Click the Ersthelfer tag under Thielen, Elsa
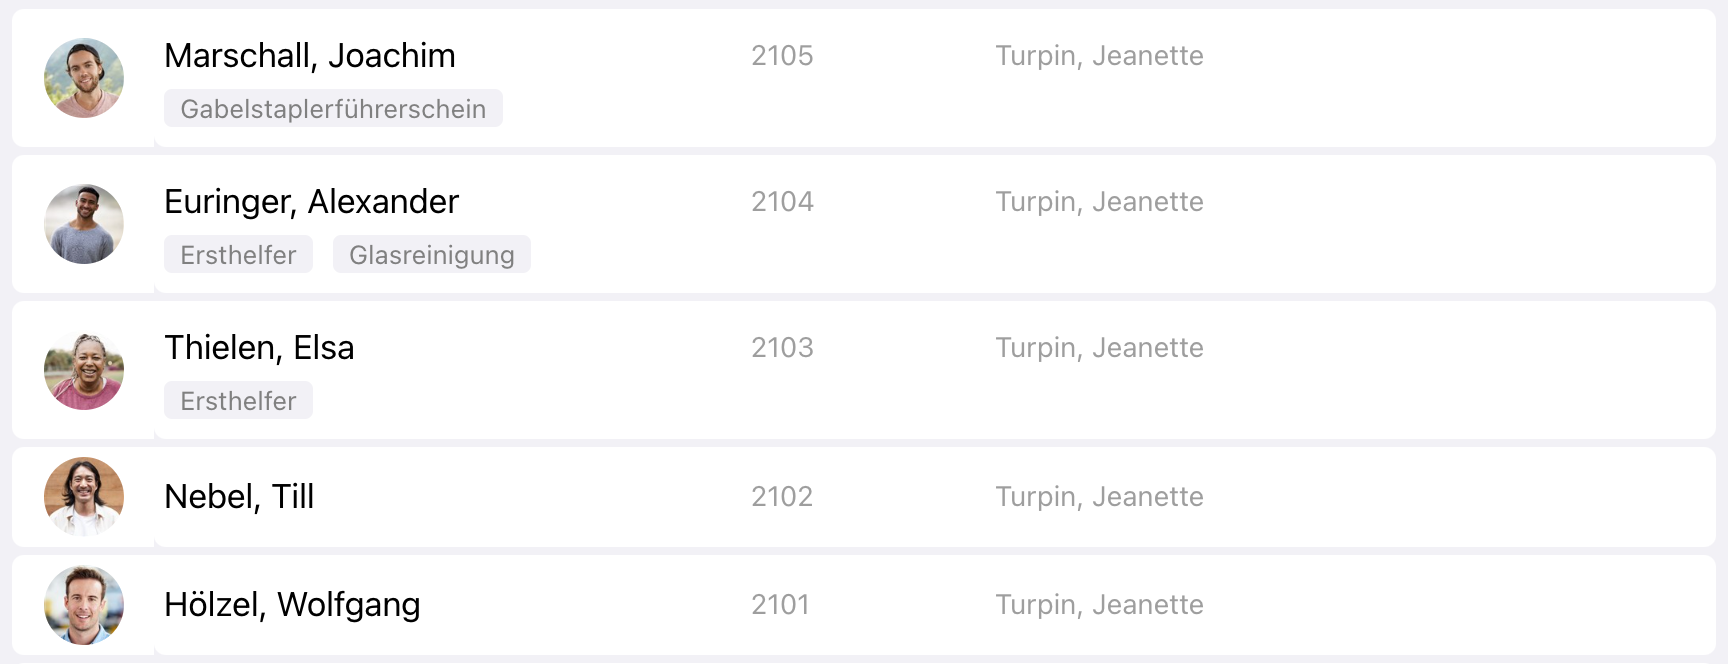1728x664 pixels. [238, 401]
